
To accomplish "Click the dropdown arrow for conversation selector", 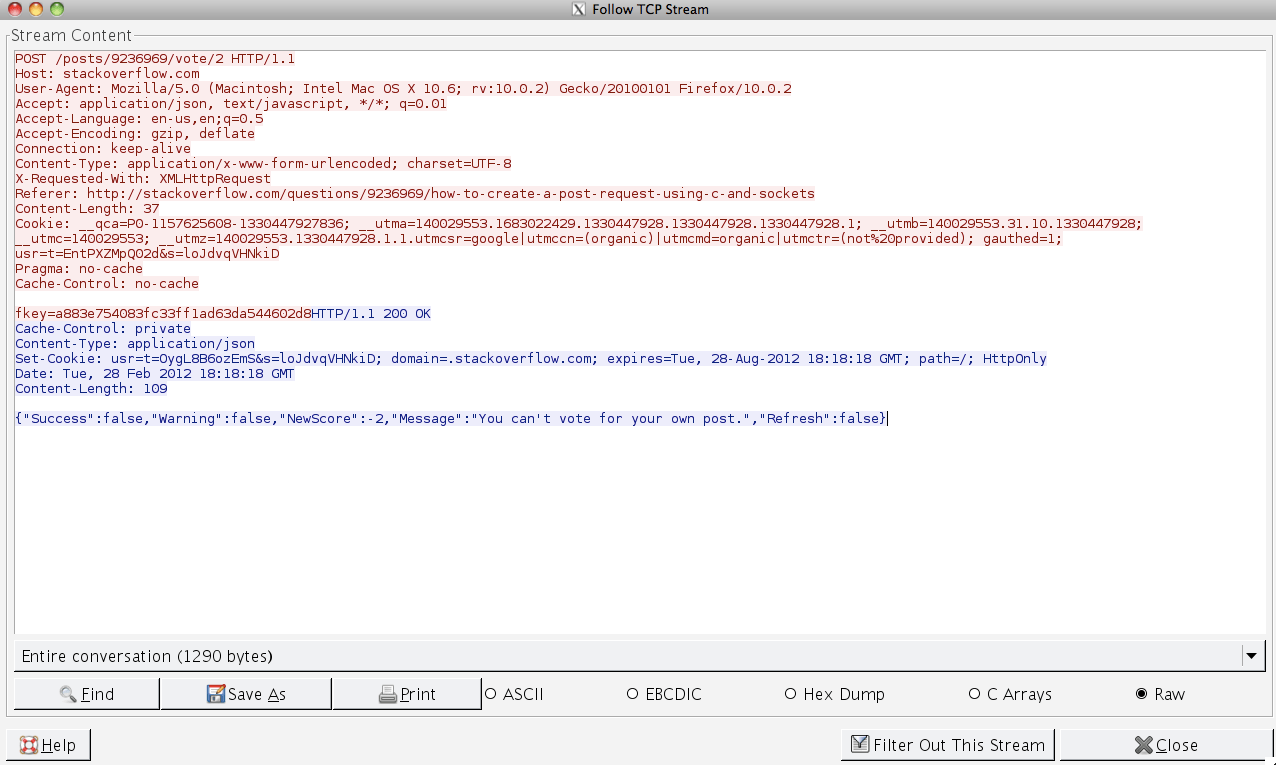I will click(1253, 656).
